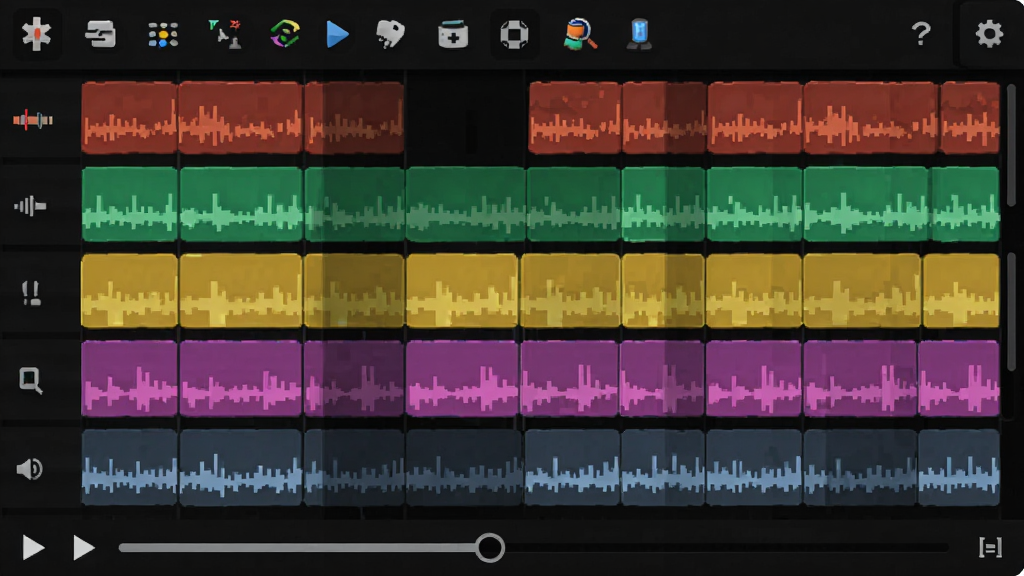Screen dimensions: 1024x576
Task: Click the second play button in transport bar
Action: click(x=83, y=547)
